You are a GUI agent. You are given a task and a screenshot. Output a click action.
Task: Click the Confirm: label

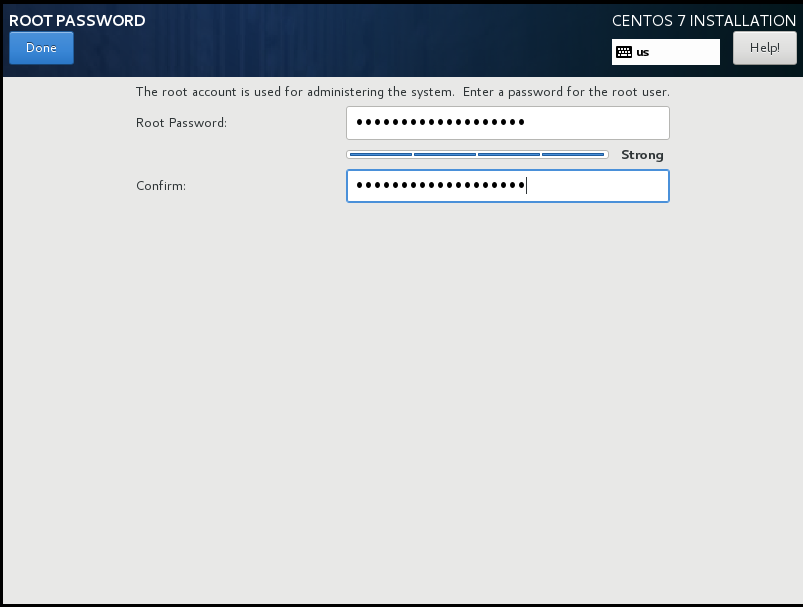click(x=161, y=186)
